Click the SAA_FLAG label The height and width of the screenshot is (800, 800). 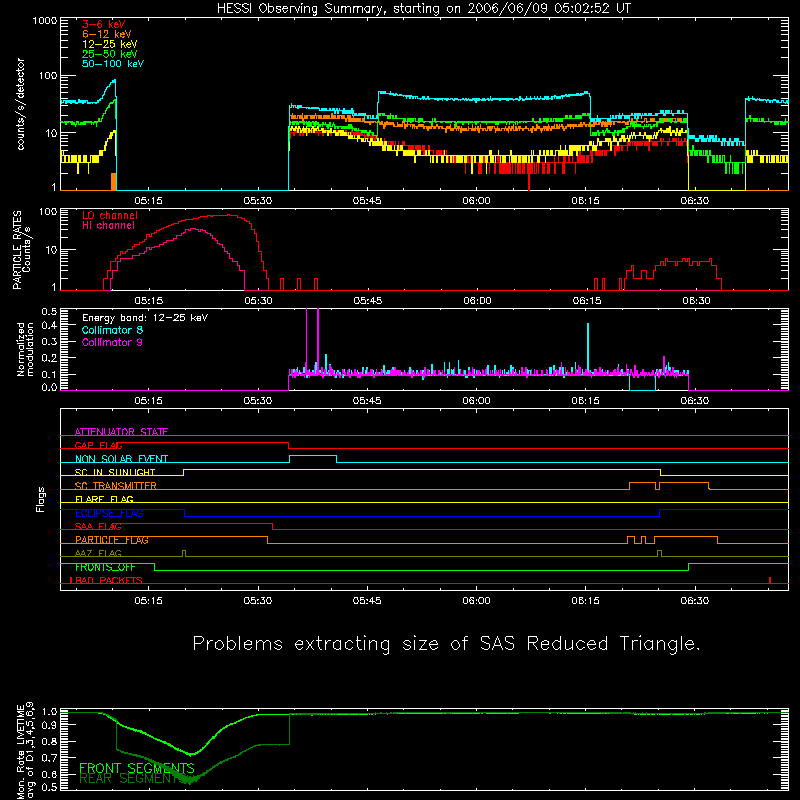pos(98,526)
